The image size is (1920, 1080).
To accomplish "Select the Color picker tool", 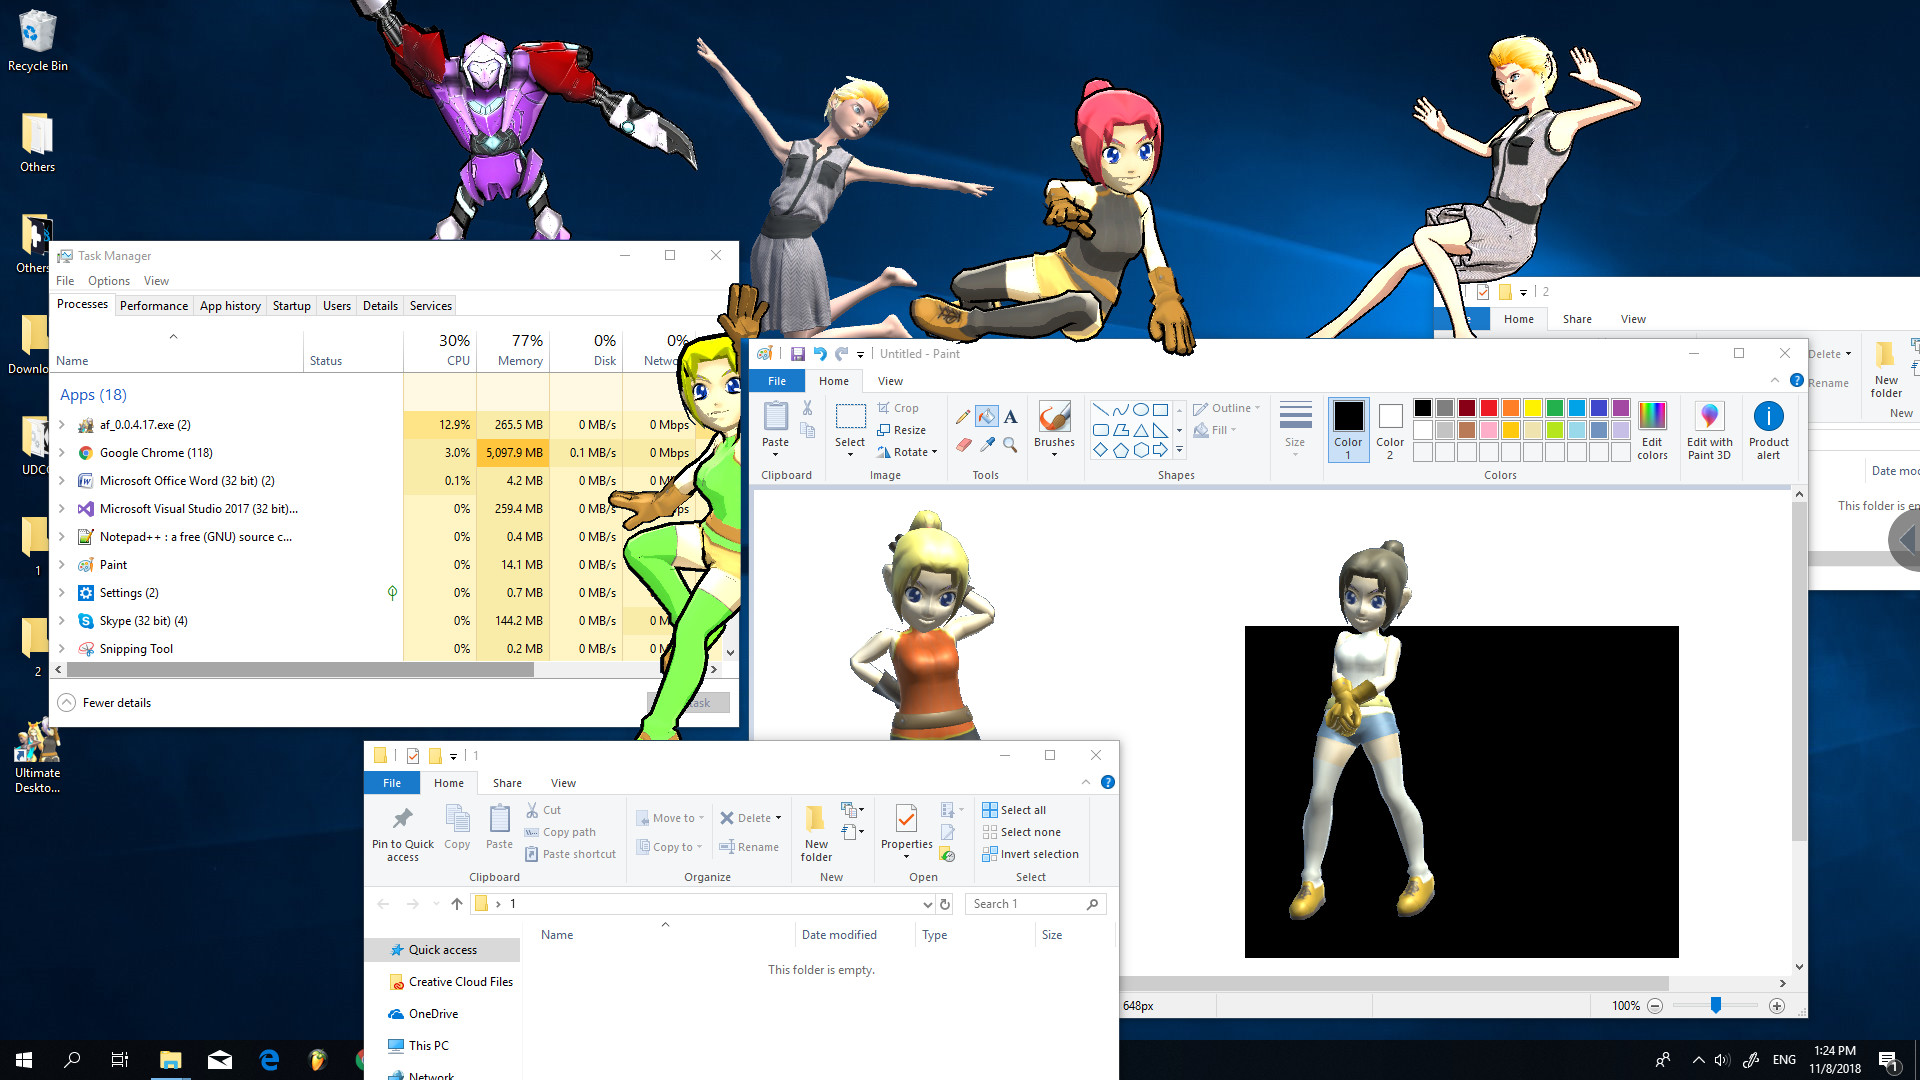I will pyautogui.click(x=986, y=444).
